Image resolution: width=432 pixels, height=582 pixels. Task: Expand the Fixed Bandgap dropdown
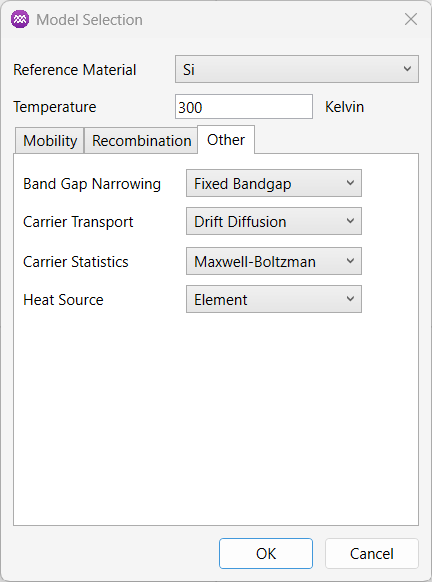(x=274, y=183)
